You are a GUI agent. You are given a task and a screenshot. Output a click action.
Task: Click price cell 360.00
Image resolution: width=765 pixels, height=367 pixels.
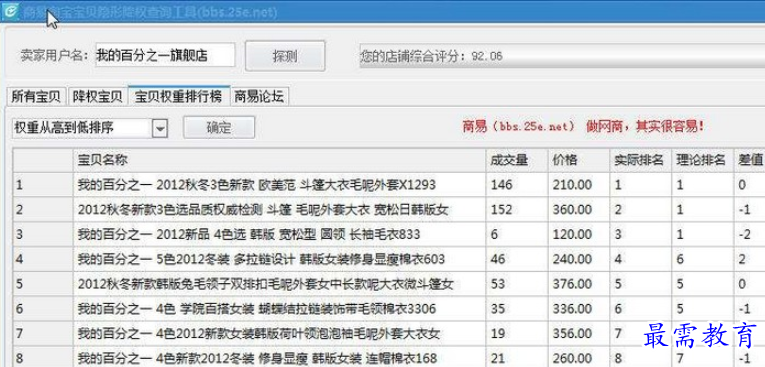pos(572,210)
